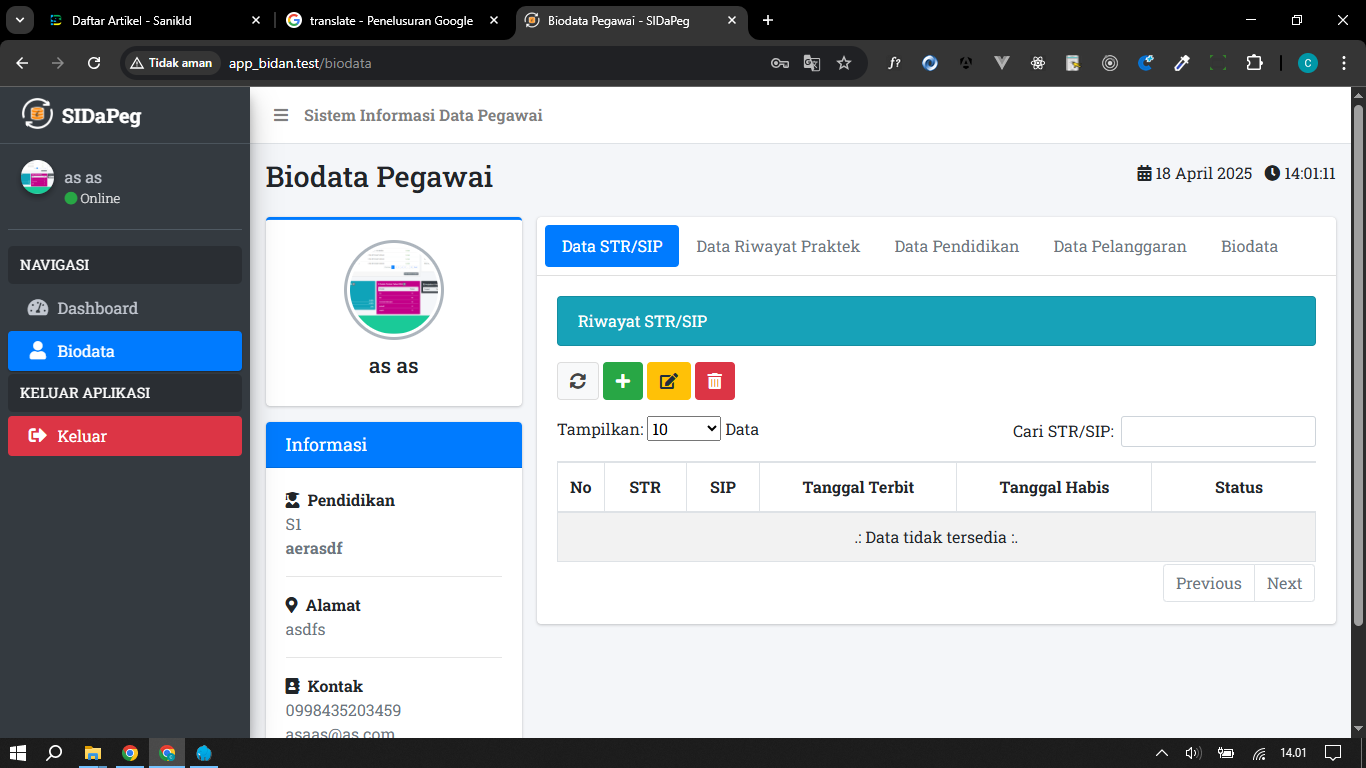Viewport: 1366px width, 768px height.
Task: Reload the page using the browser refresh button
Action: (94, 63)
